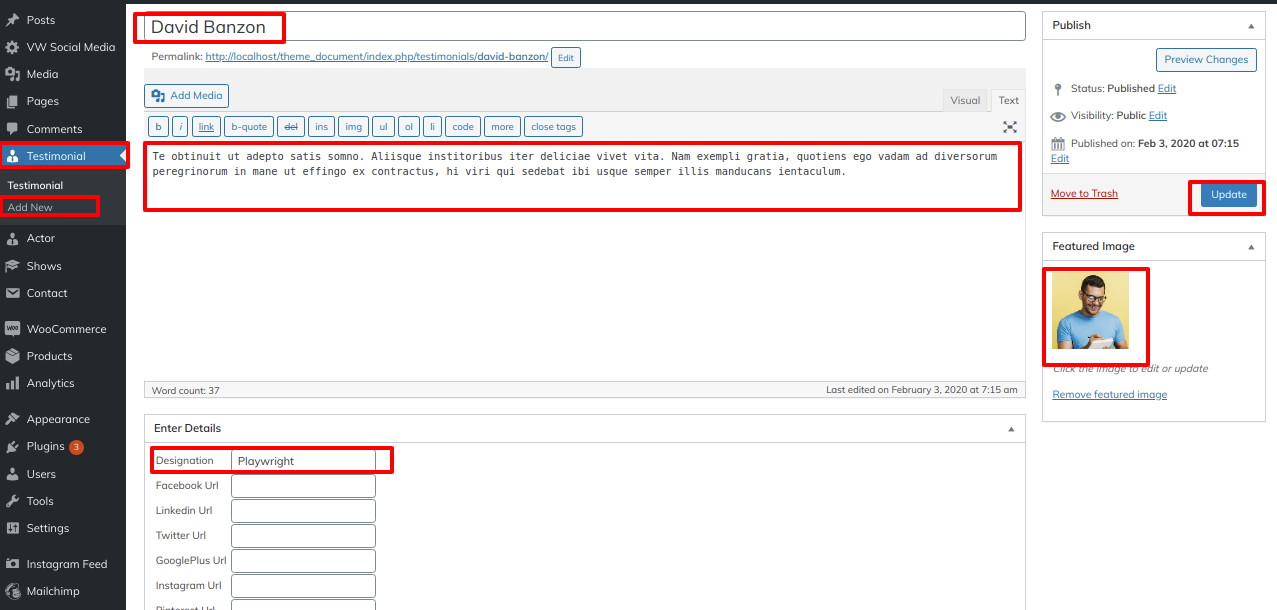Screen dimensions: 1277x610
Task: Switch to the Visual editor tab
Action: click(x=965, y=100)
